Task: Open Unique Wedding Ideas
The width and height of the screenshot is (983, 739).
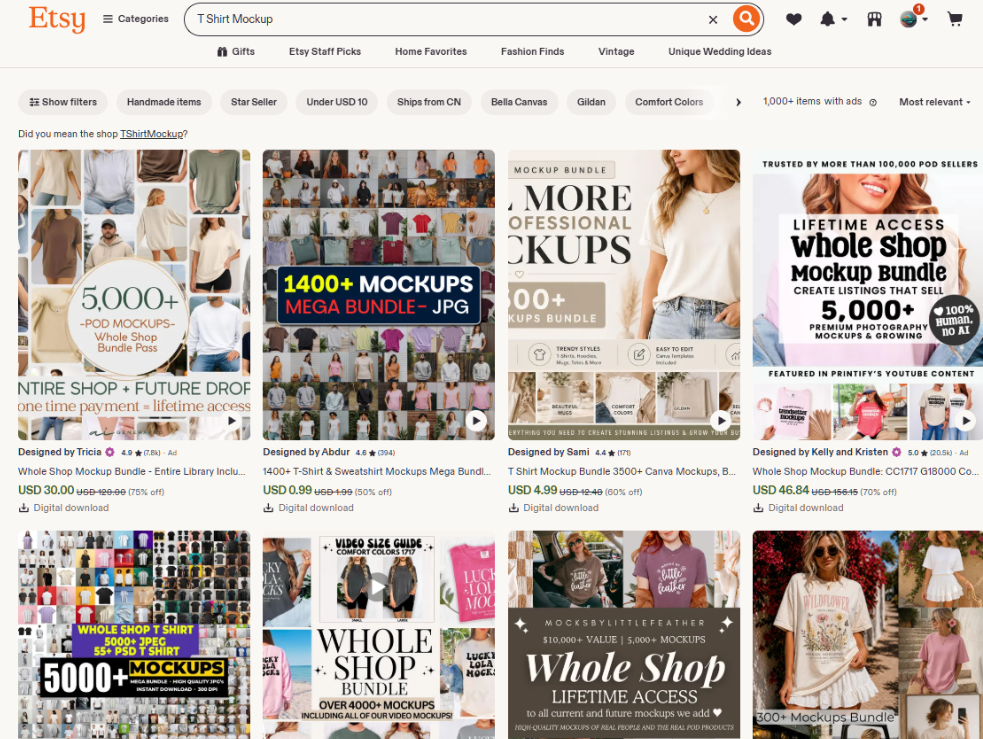Action: (720, 51)
